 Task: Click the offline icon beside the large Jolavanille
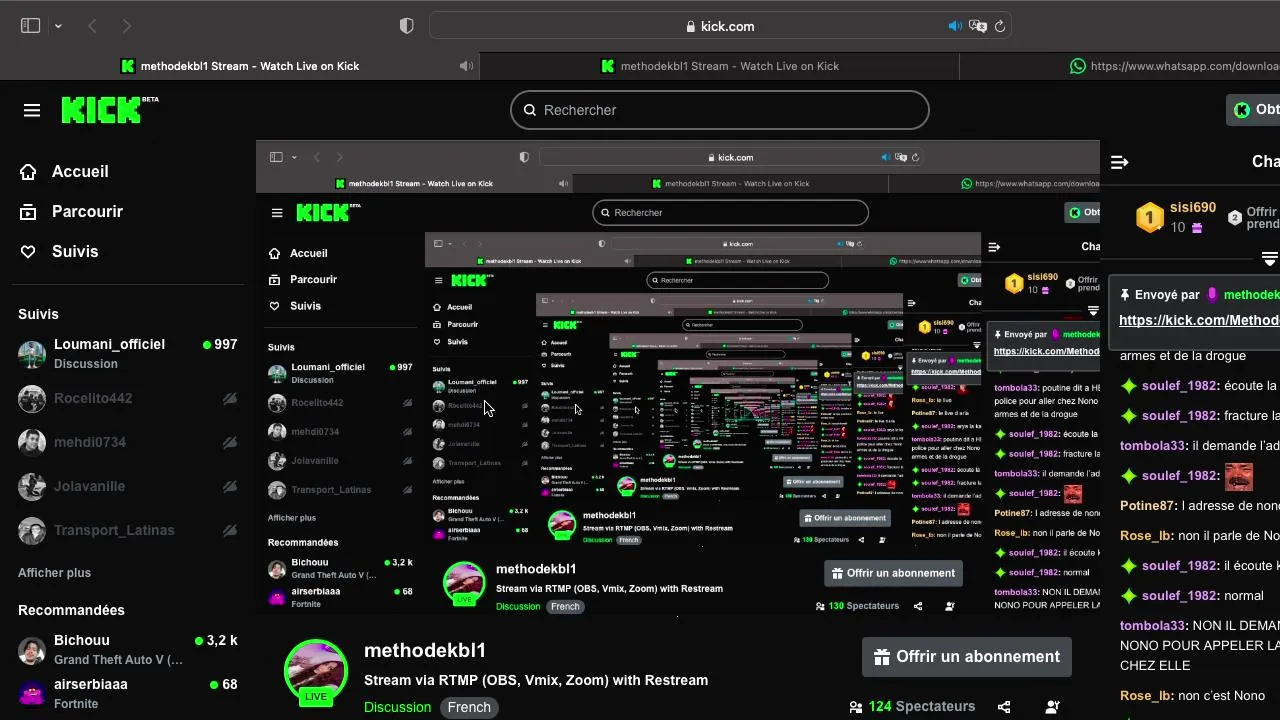tap(230, 486)
